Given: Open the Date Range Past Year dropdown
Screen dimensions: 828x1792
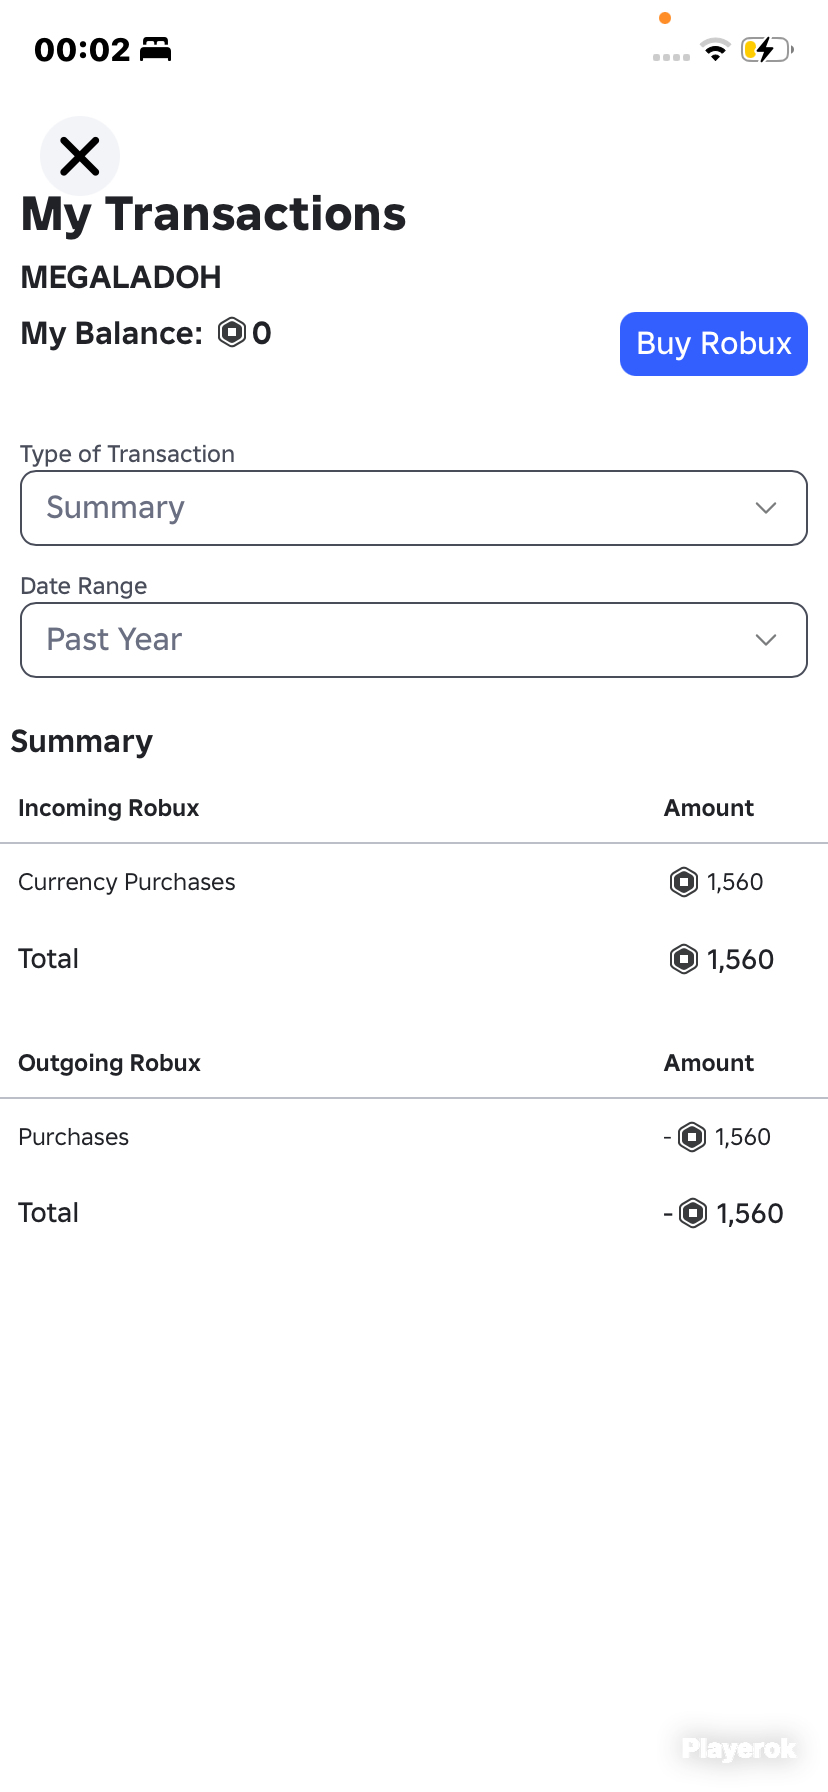Looking at the screenshot, I should [x=414, y=640].
